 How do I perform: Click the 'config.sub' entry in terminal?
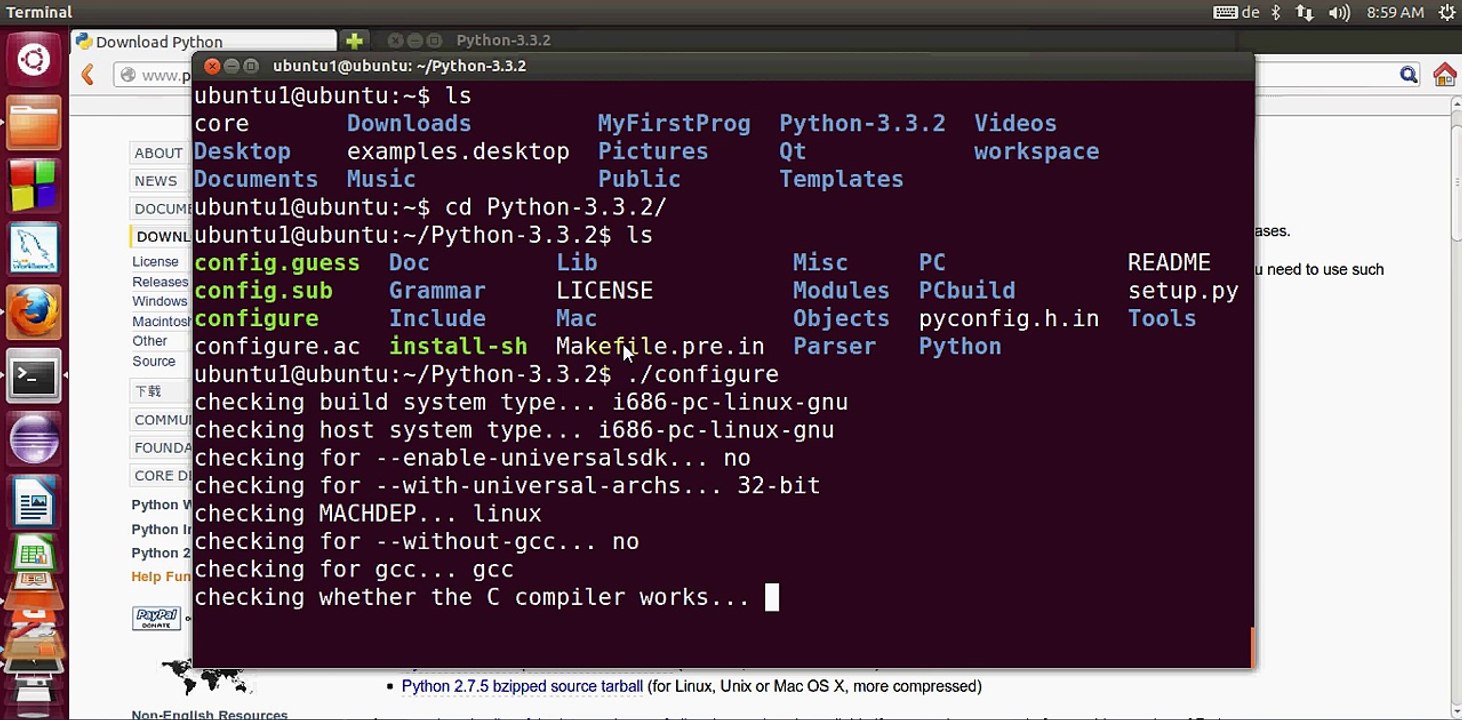tap(263, 291)
